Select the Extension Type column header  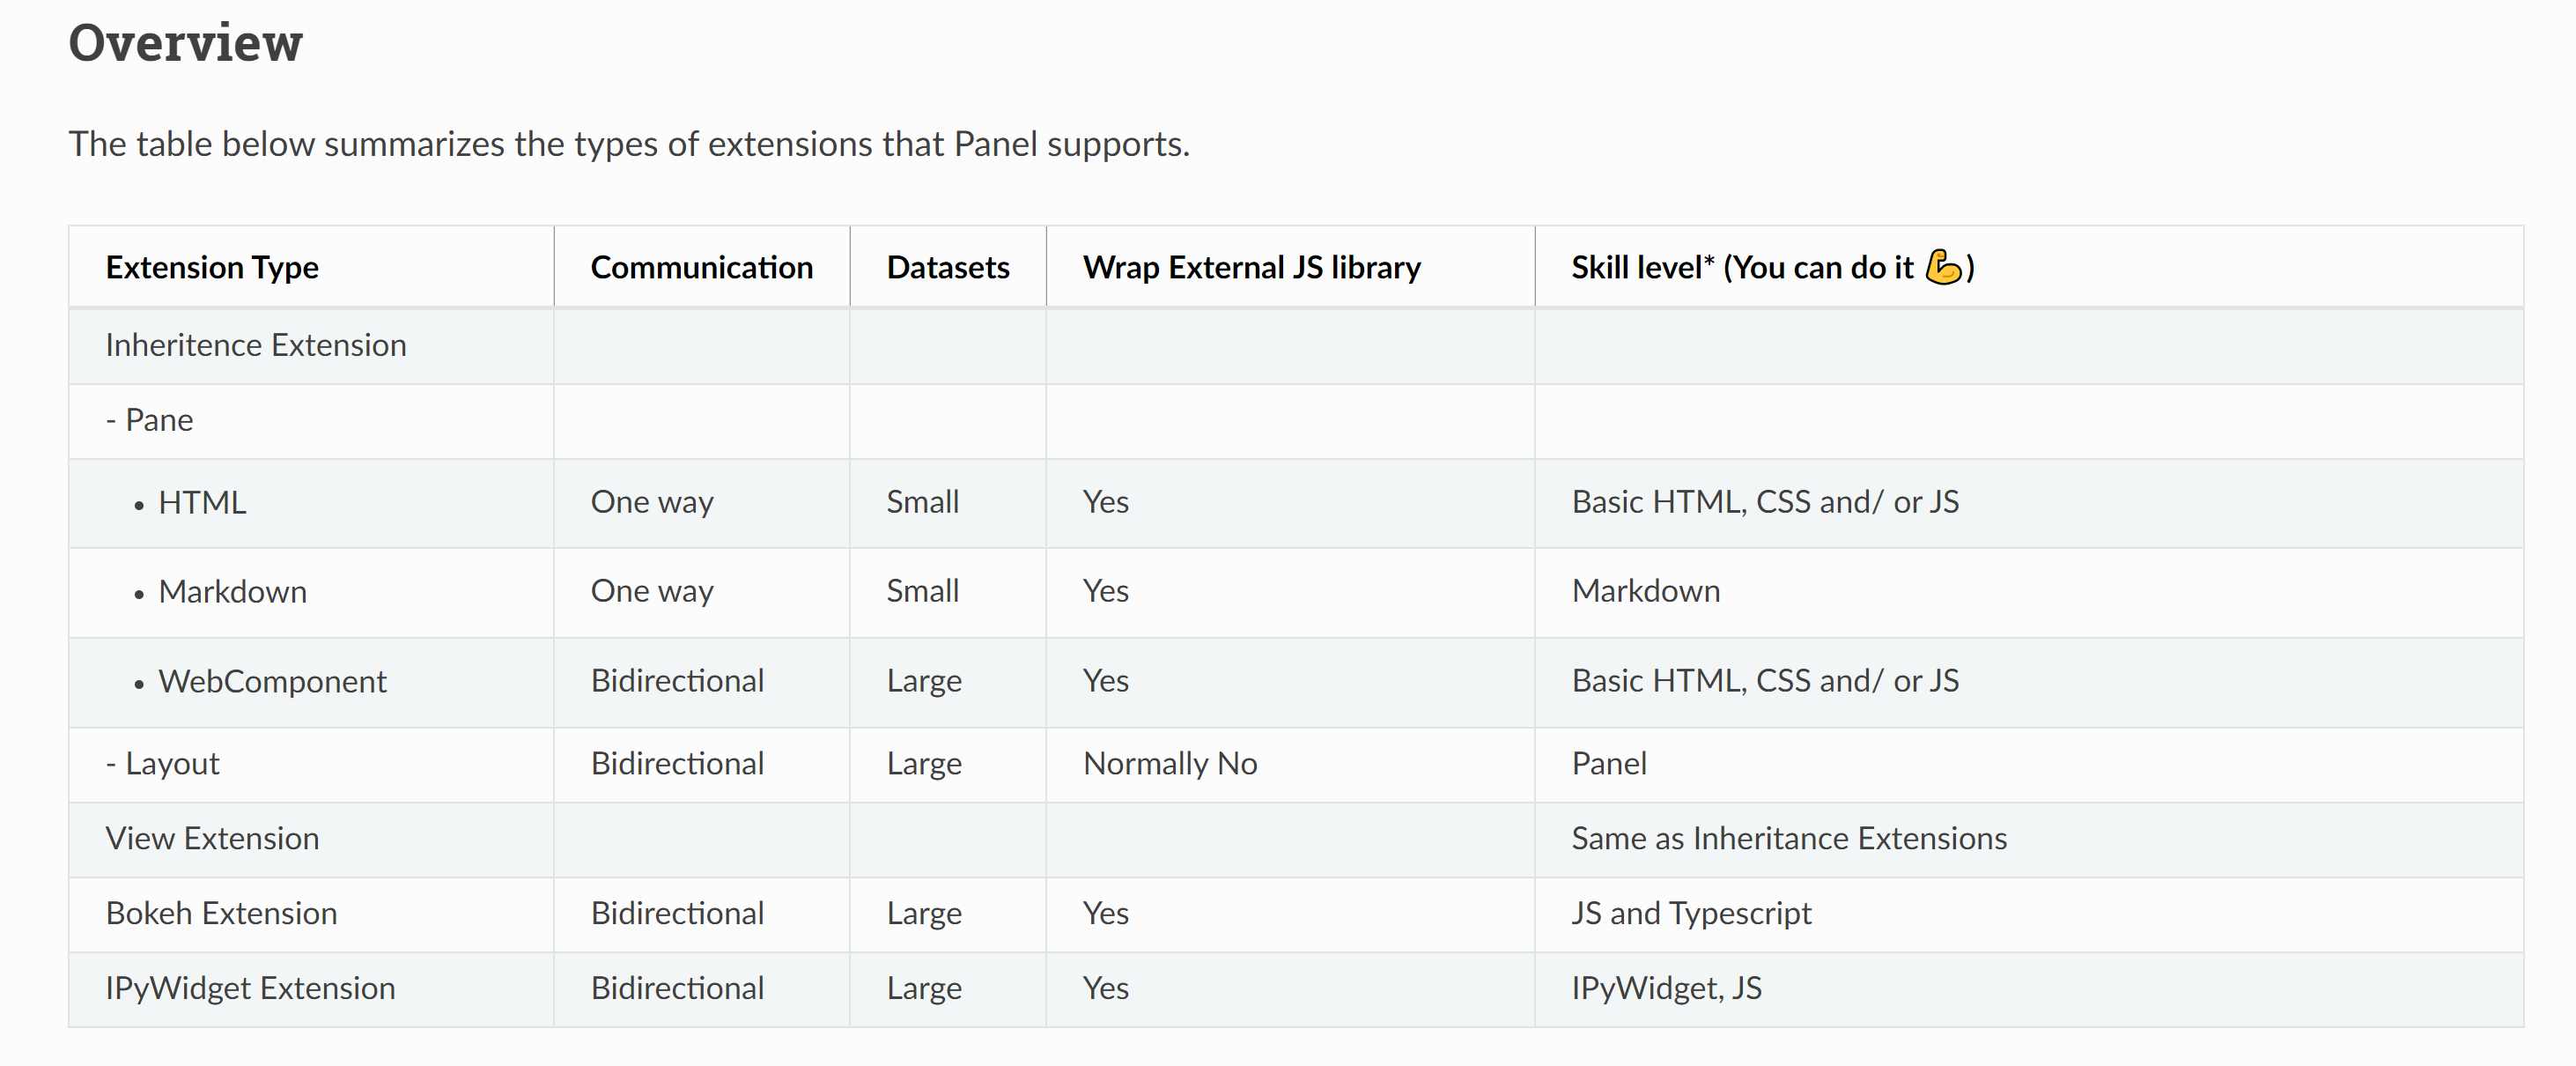[212, 267]
